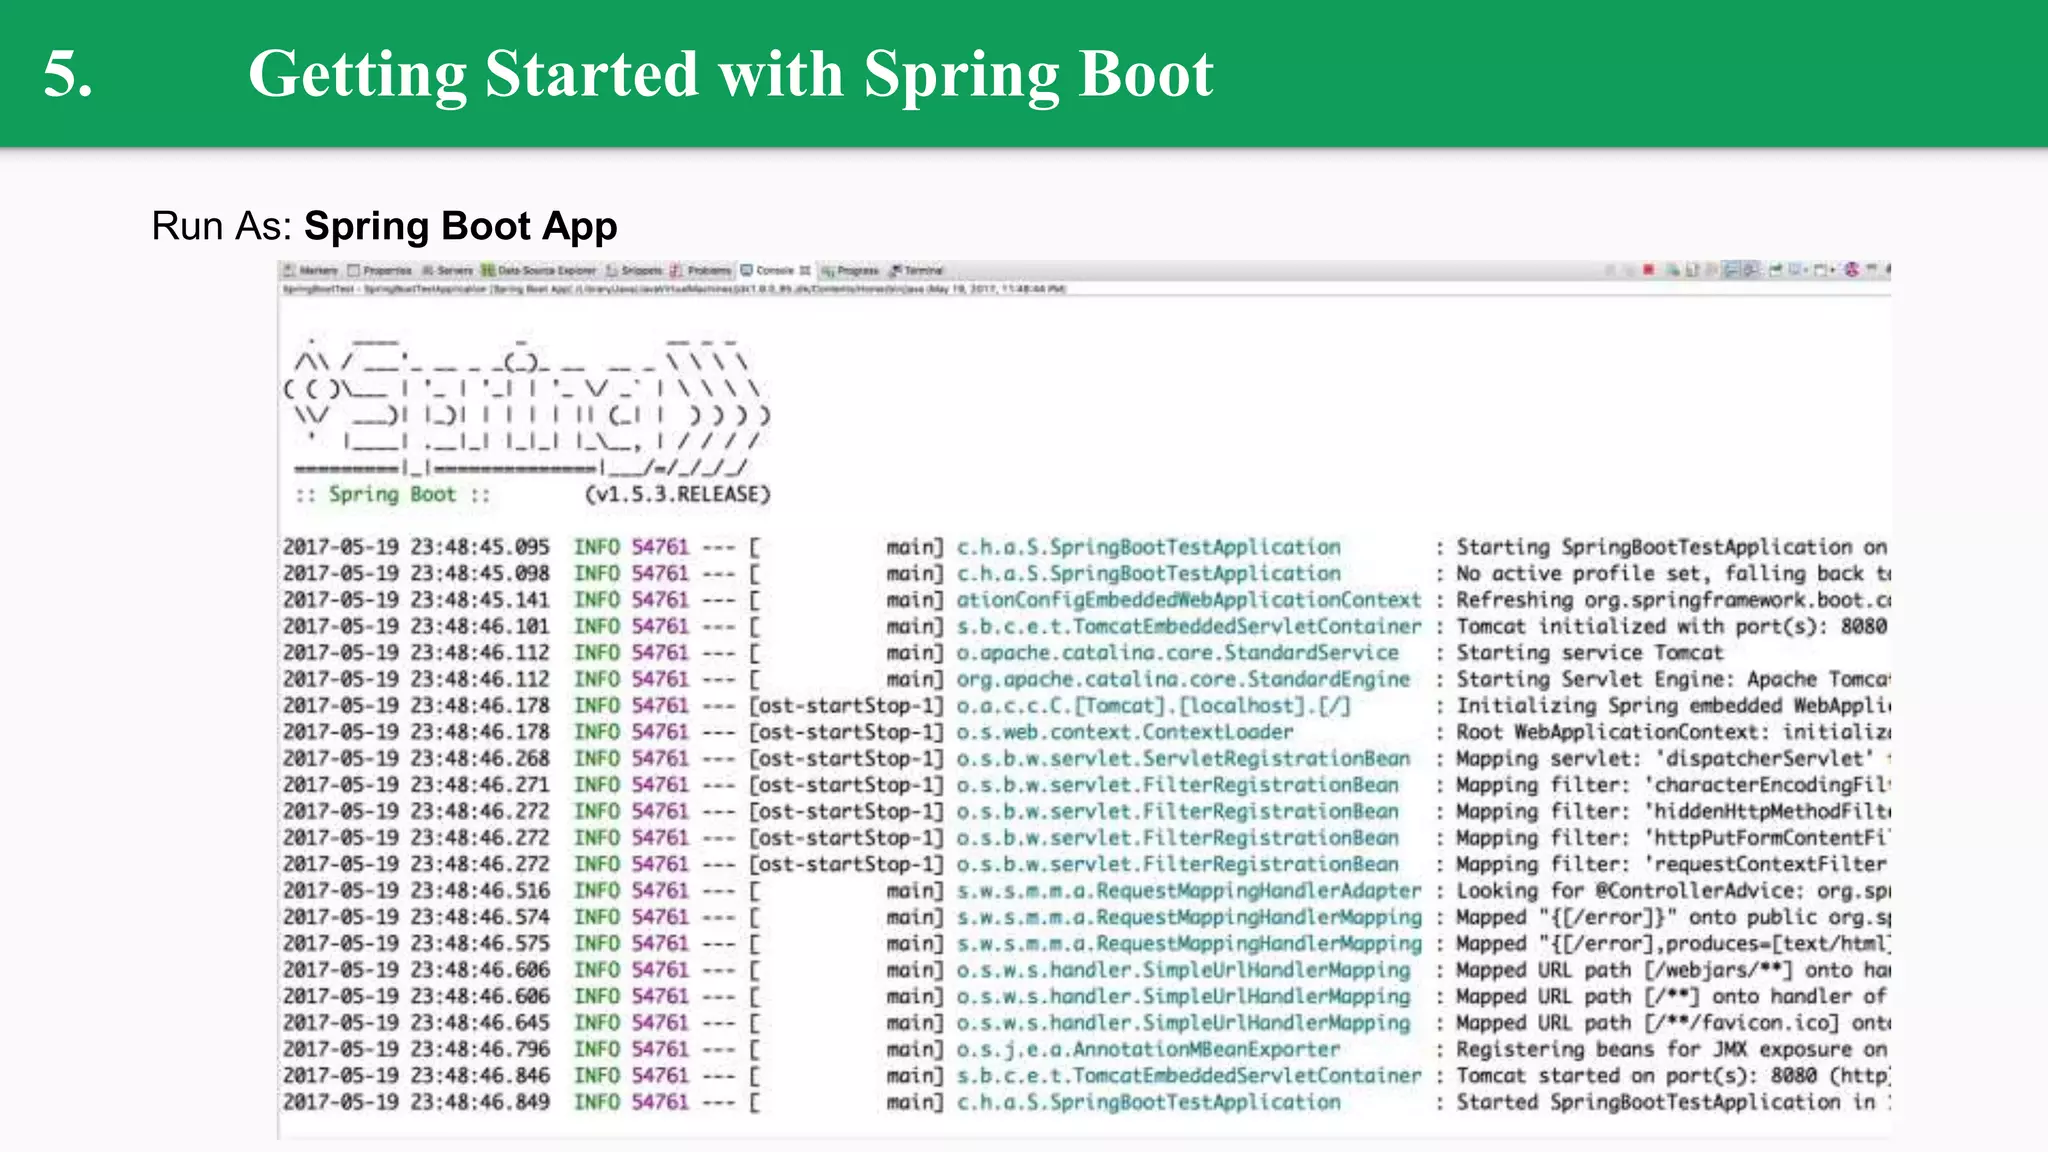Switch to the Properties tab
The width and height of the screenshot is (2048, 1152).
pyautogui.click(x=385, y=270)
